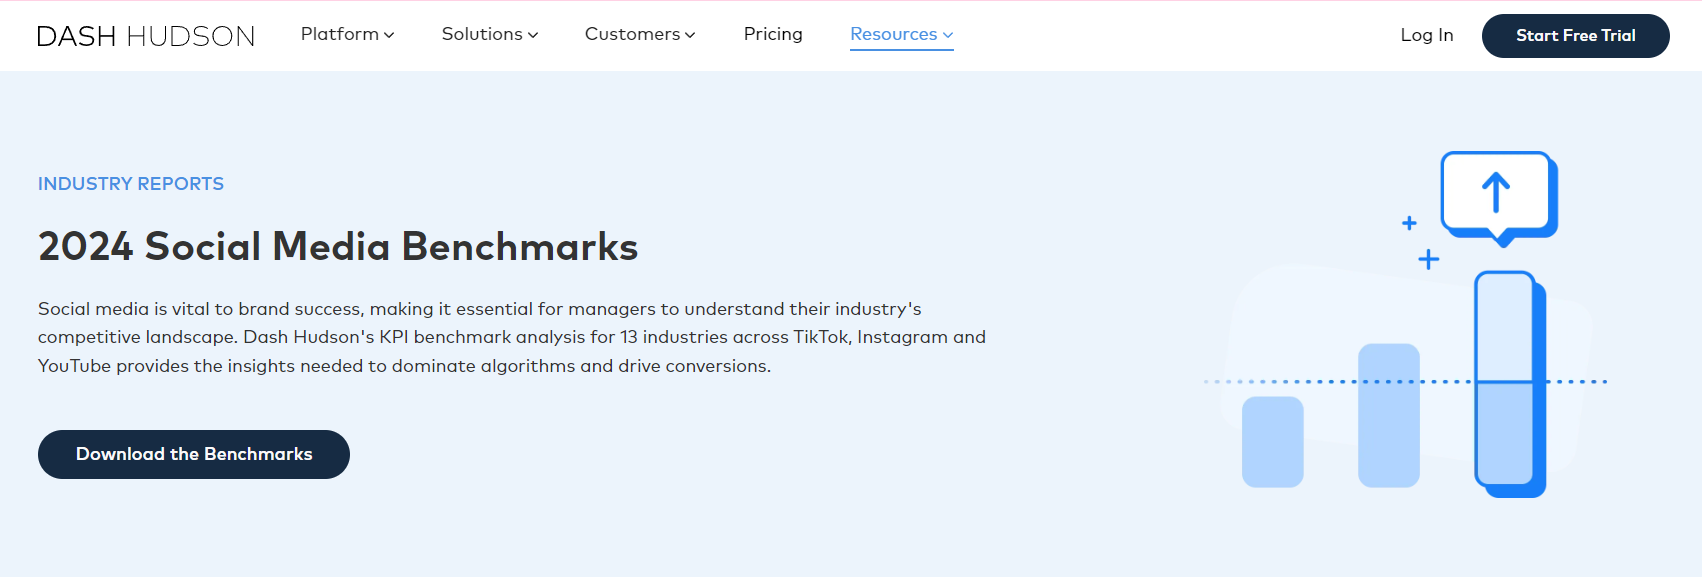This screenshot has height=577, width=1702.
Task: Click the 2024 Social Media Benchmarks heading
Action: (x=338, y=247)
